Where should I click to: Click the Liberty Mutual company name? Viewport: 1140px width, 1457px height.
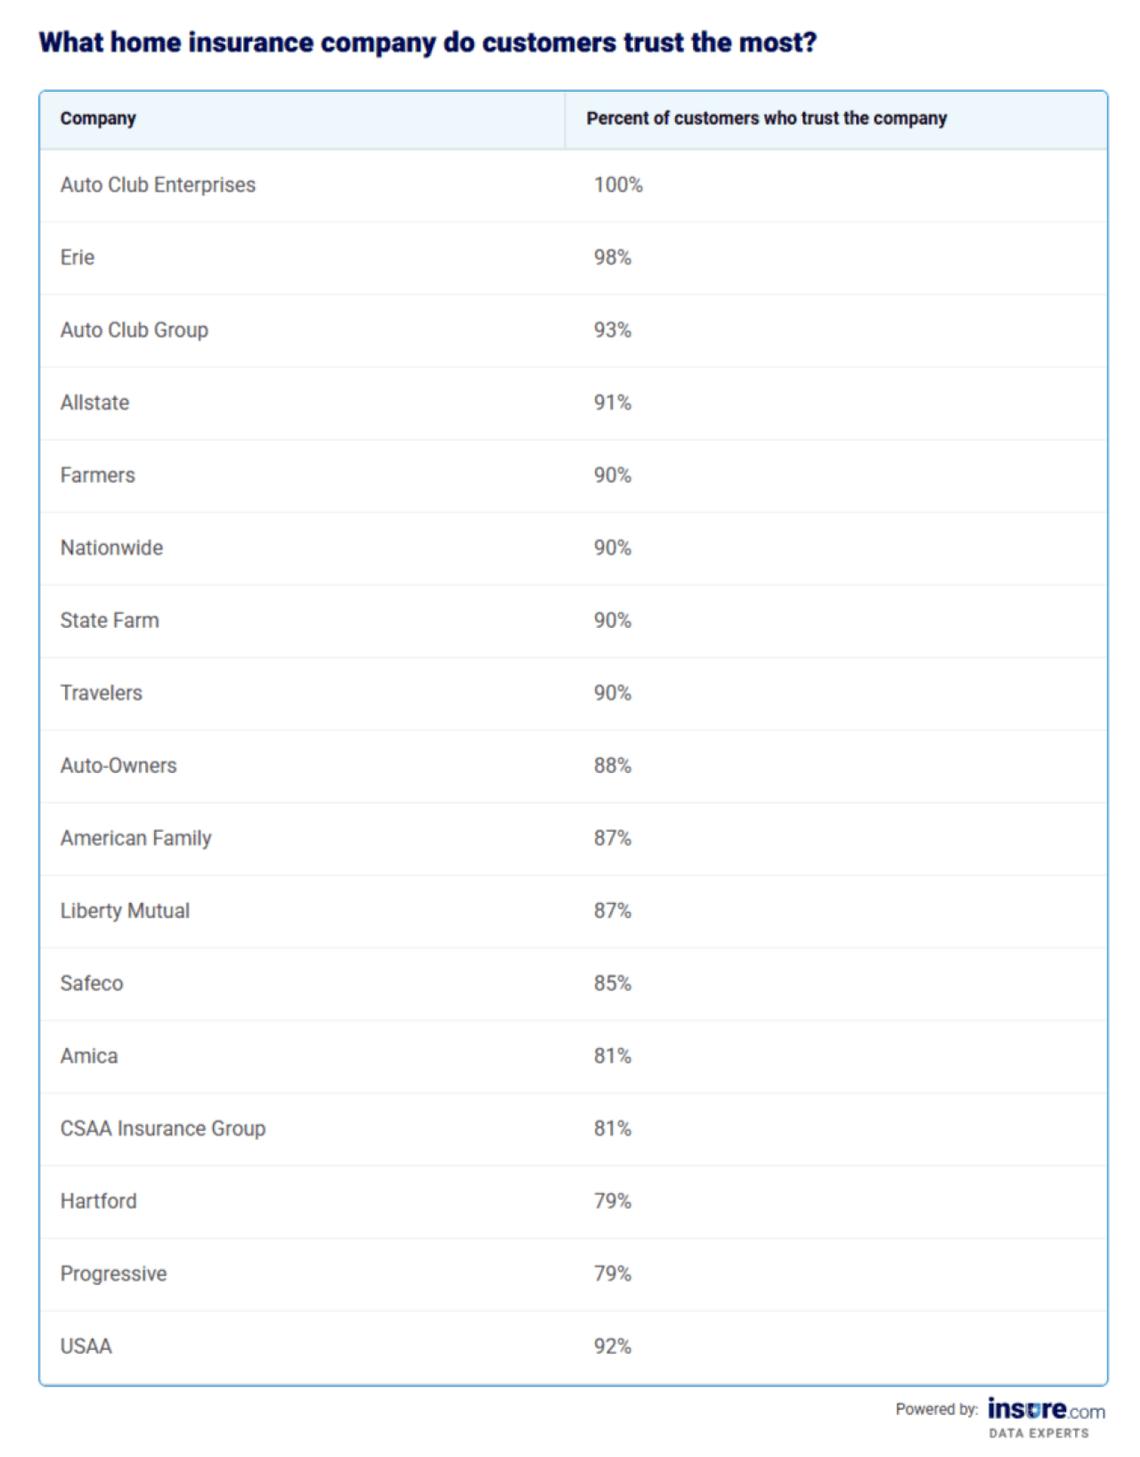125,911
